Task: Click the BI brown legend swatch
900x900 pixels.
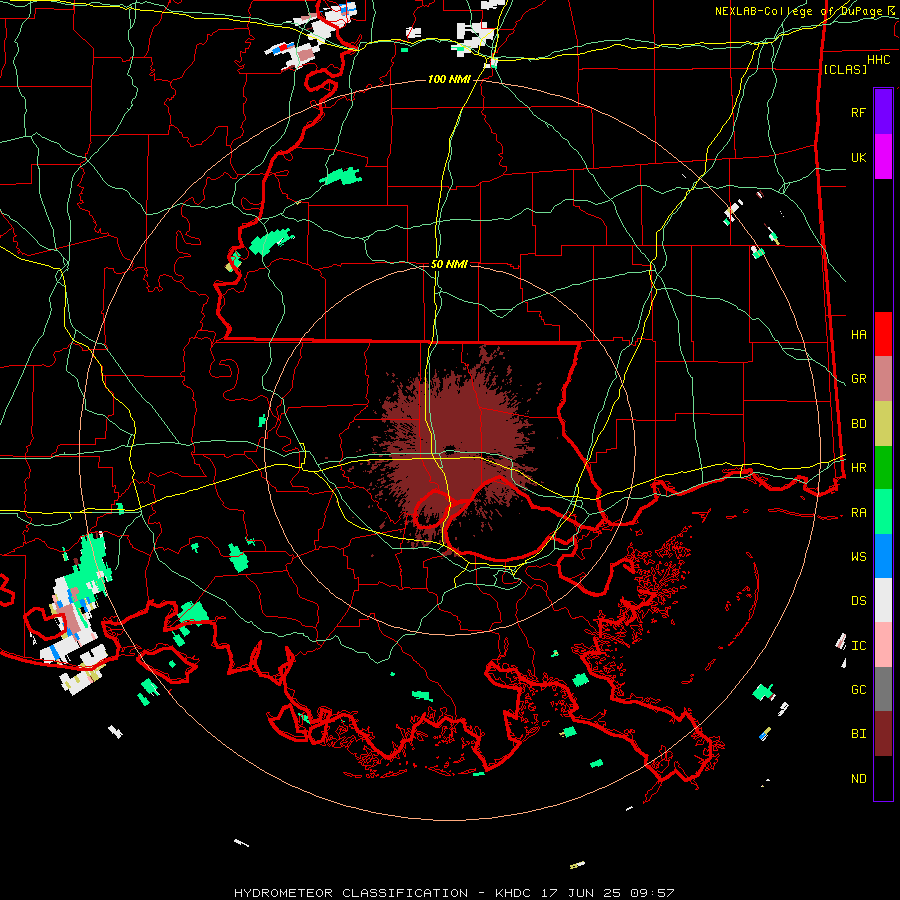Action: 883,734
